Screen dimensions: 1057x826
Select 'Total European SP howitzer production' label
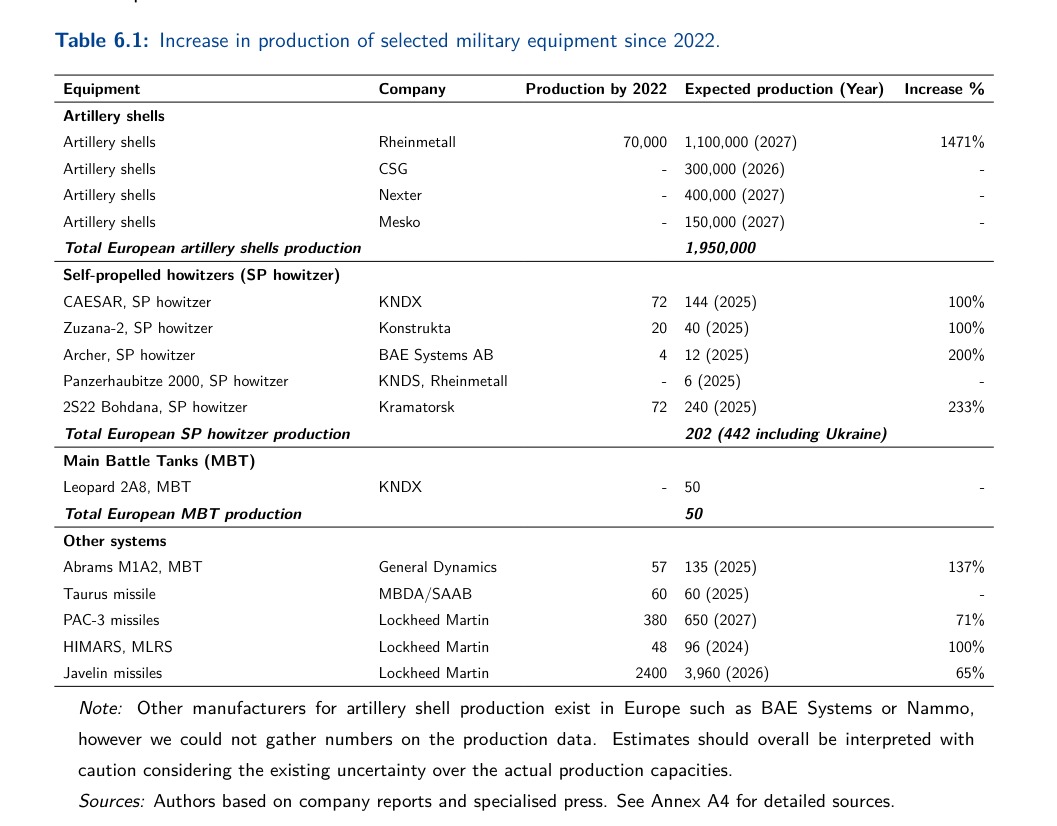(x=207, y=434)
